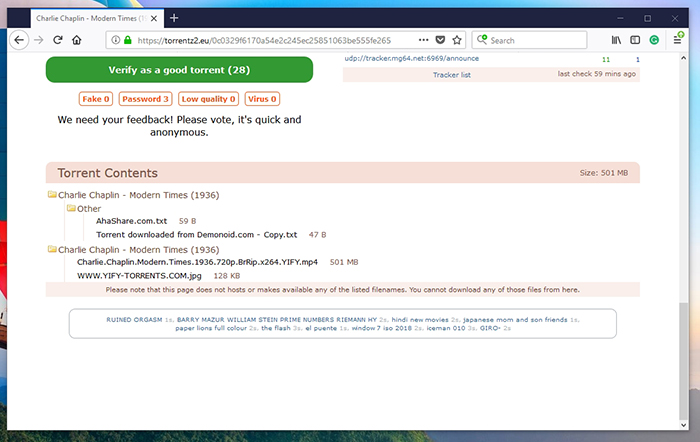Viewport: 700px width, 442px height.
Task: Click the first Charlie Chaplin folder icon
Action: click(52, 194)
